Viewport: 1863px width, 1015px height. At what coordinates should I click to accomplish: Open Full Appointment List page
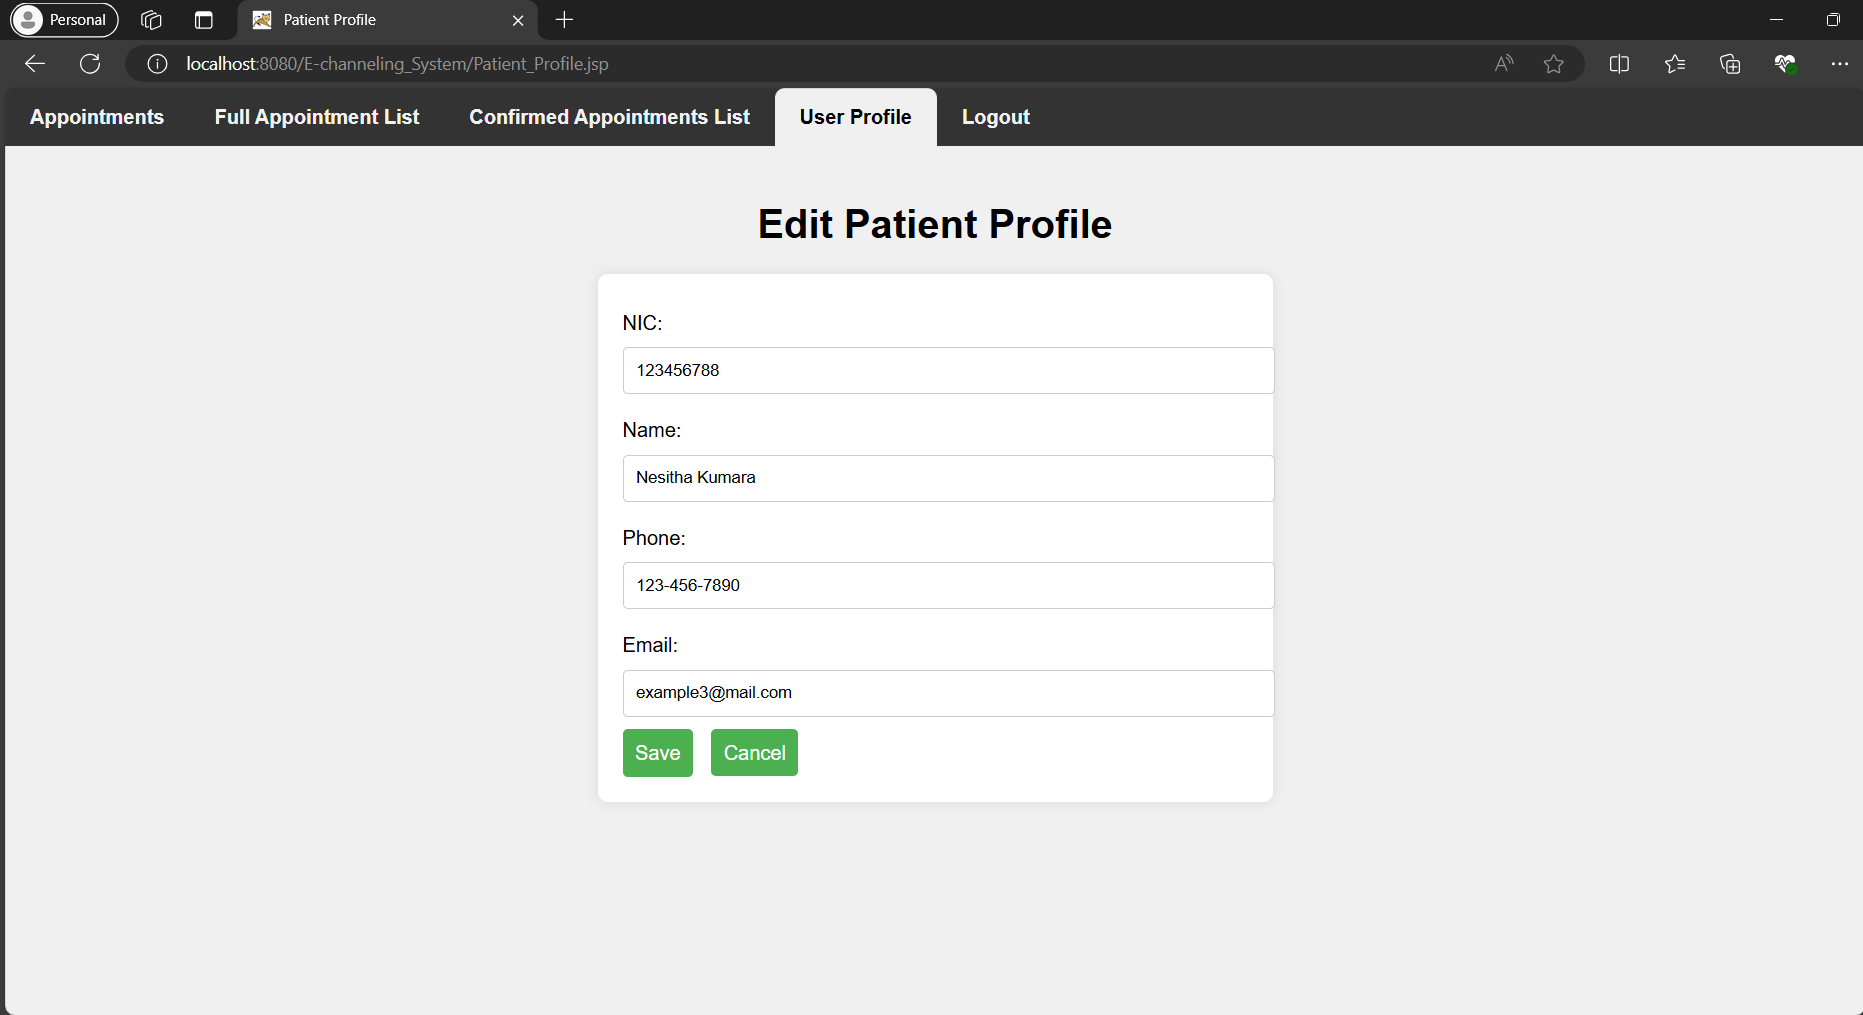coord(317,117)
